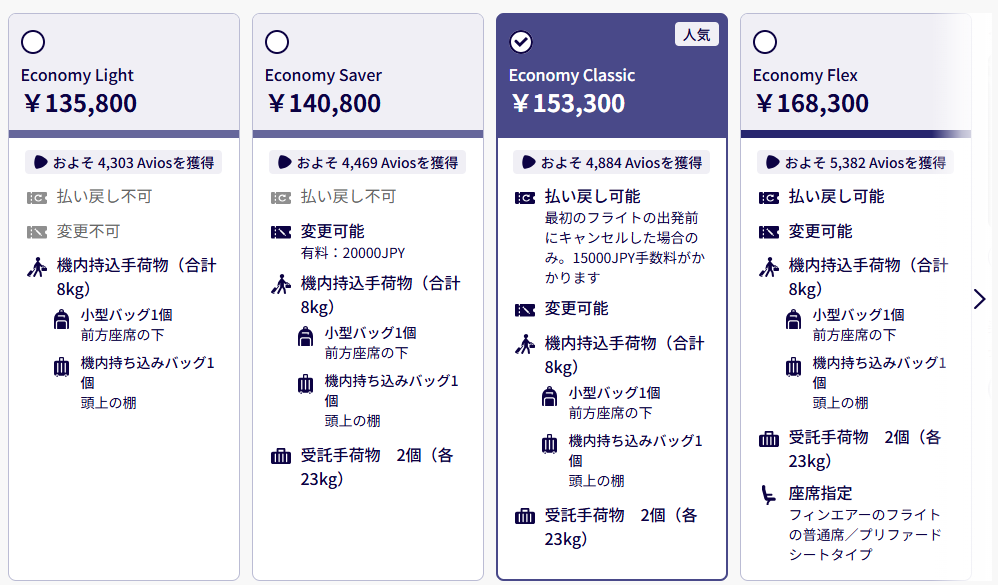The image size is (998, 585).
Task: Click checked baggage suitcase icon in Economy Classic
Action: click(x=524, y=516)
